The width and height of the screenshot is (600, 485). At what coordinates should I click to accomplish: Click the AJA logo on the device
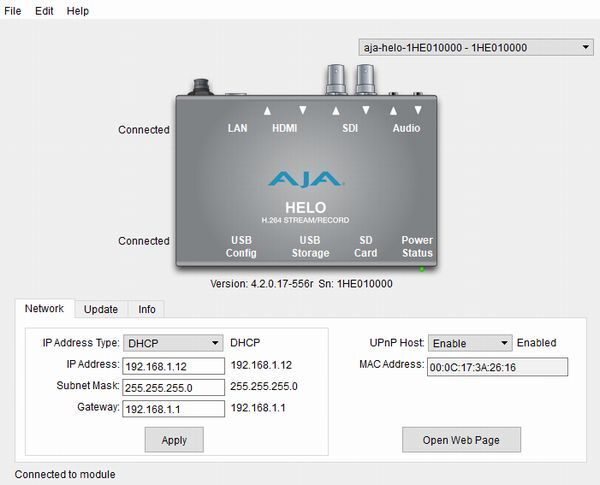(x=305, y=179)
